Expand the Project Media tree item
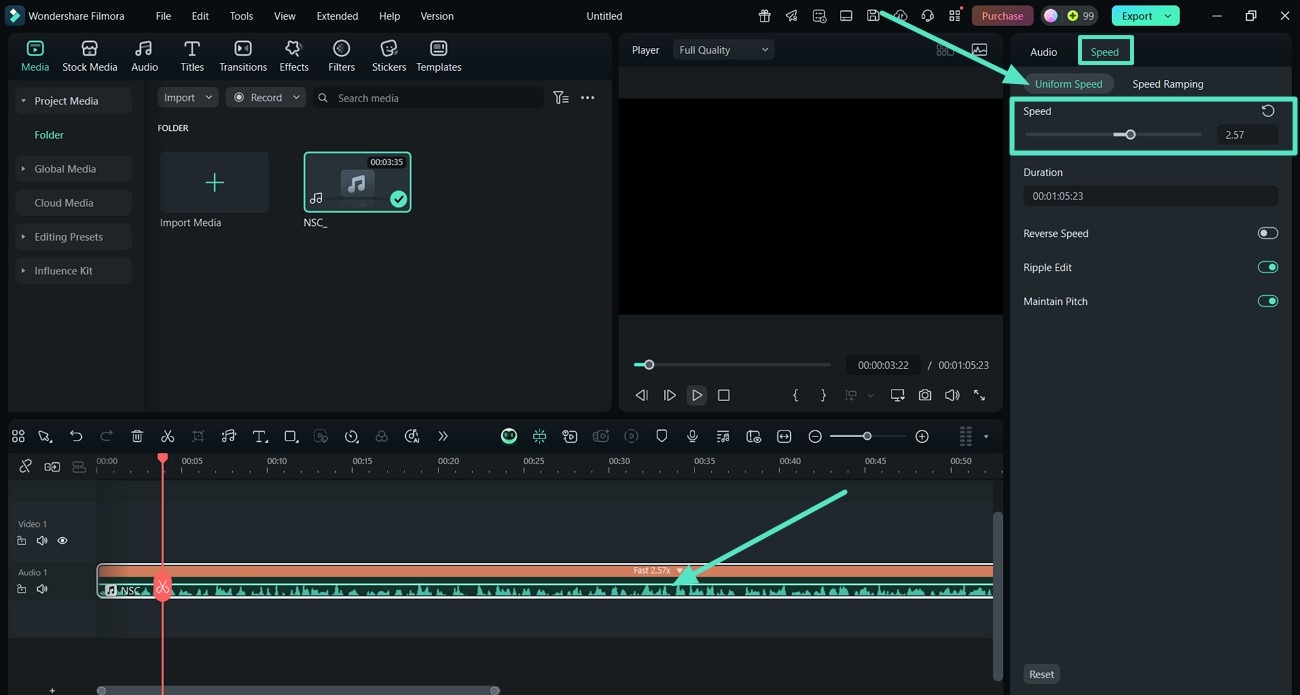This screenshot has height=695, width=1300. tap(24, 101)
